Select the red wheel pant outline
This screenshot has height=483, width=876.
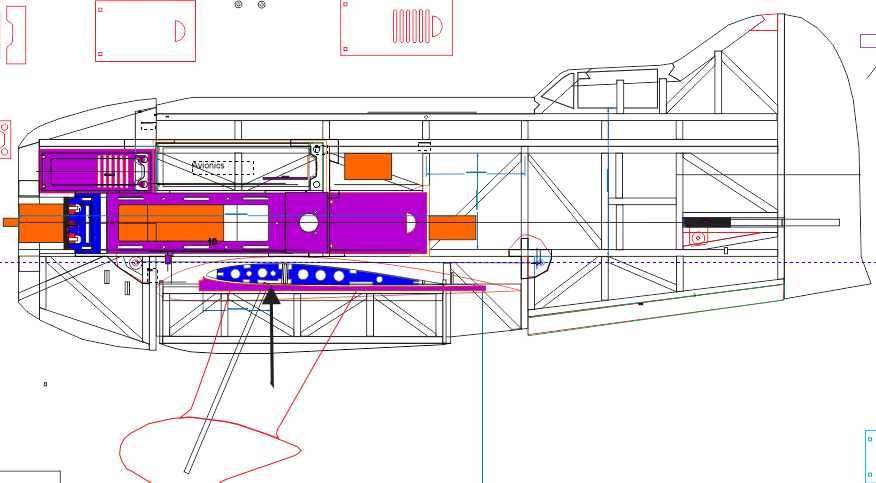point(210,449)
